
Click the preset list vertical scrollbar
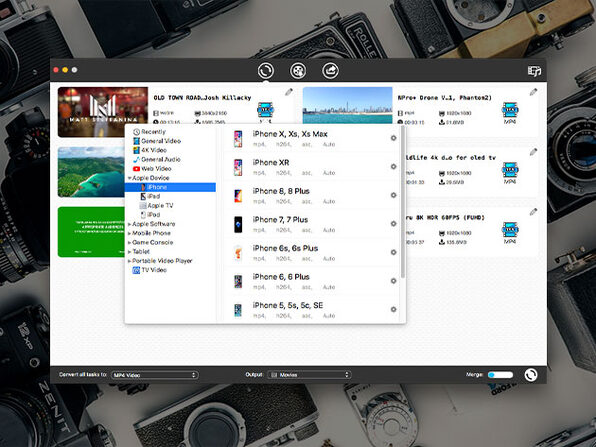coord(403,203)
